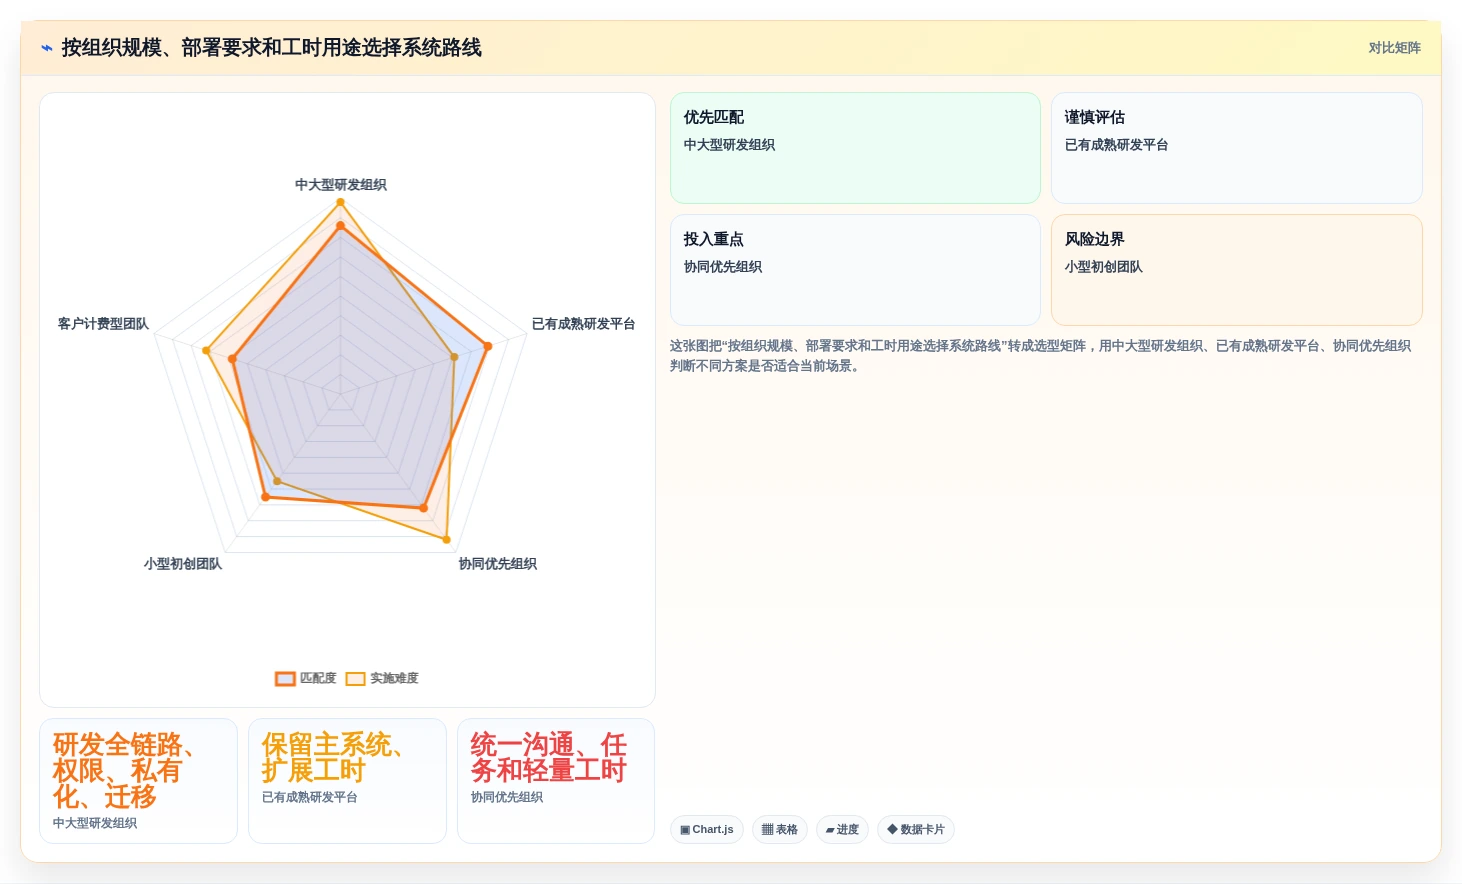Click the 匹配度 data point at 小型初创团队

265,496
